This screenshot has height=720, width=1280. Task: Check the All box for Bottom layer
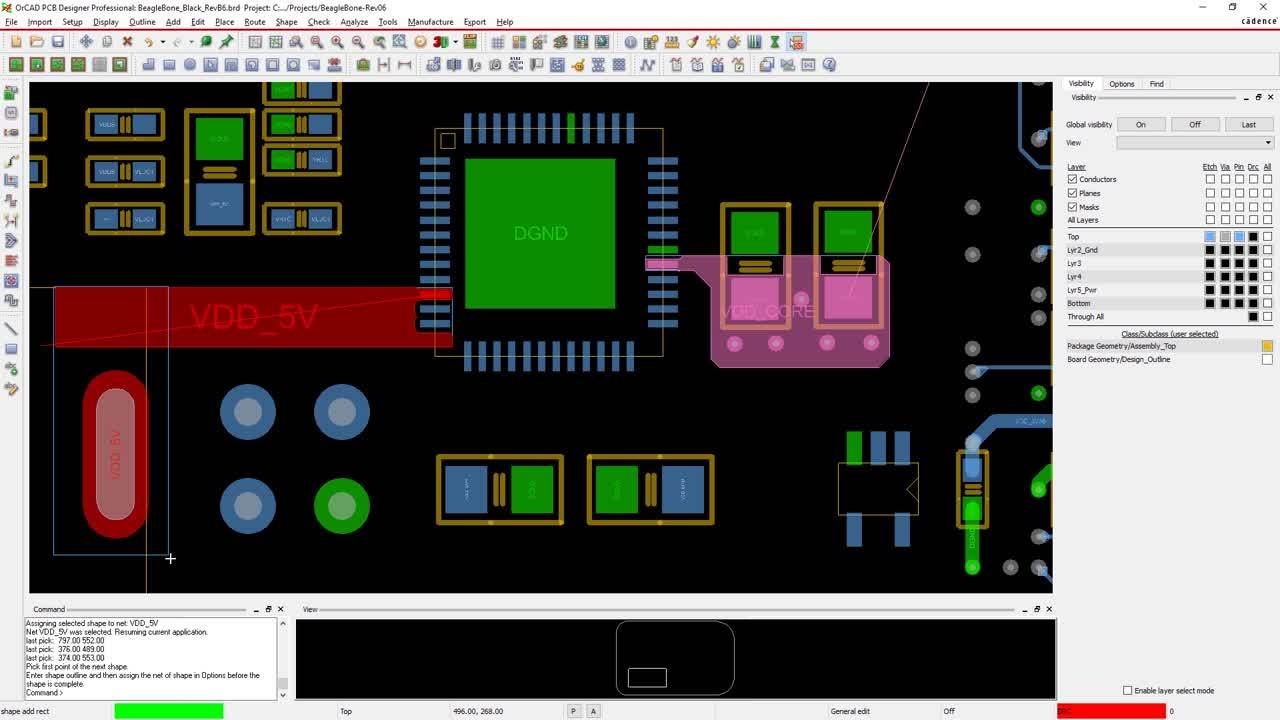(x=1267, y=303)
